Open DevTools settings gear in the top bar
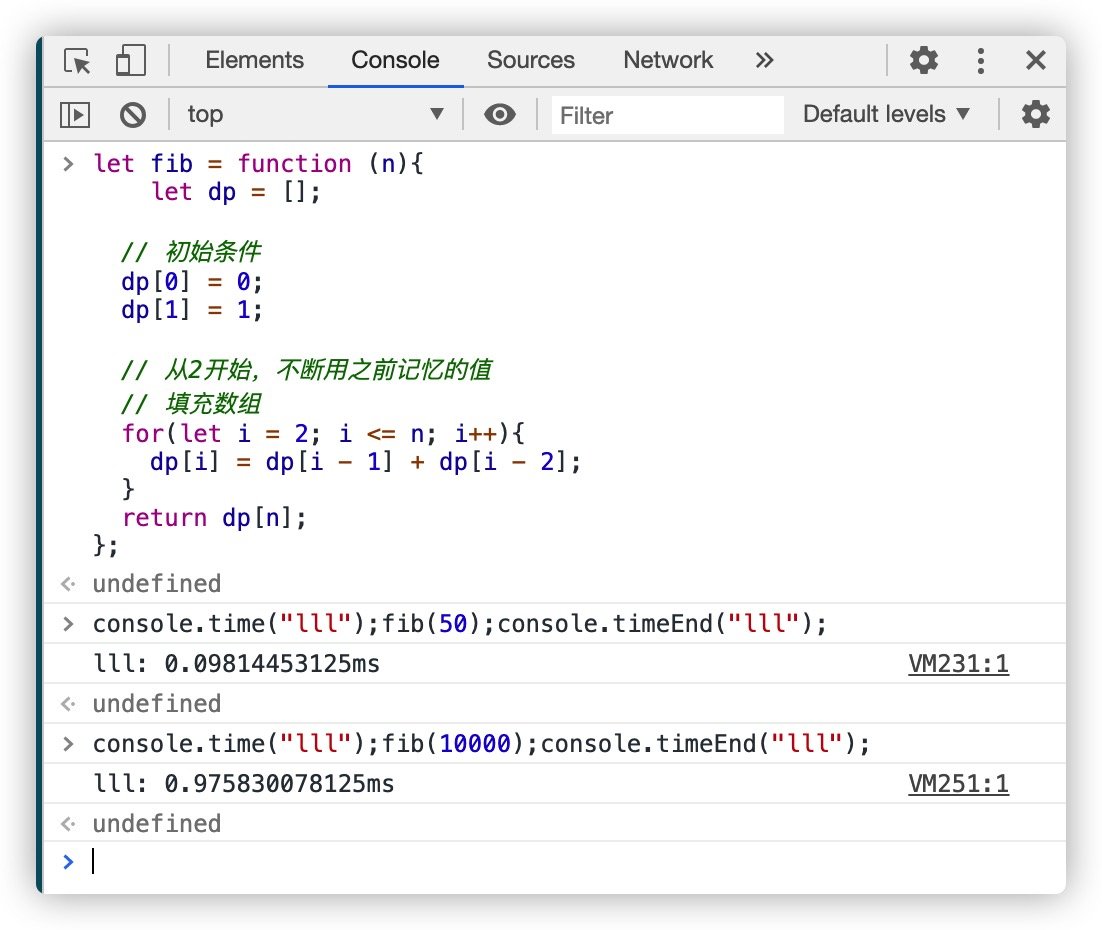This screenshot has width=1102, height=930. coord(923,60)
